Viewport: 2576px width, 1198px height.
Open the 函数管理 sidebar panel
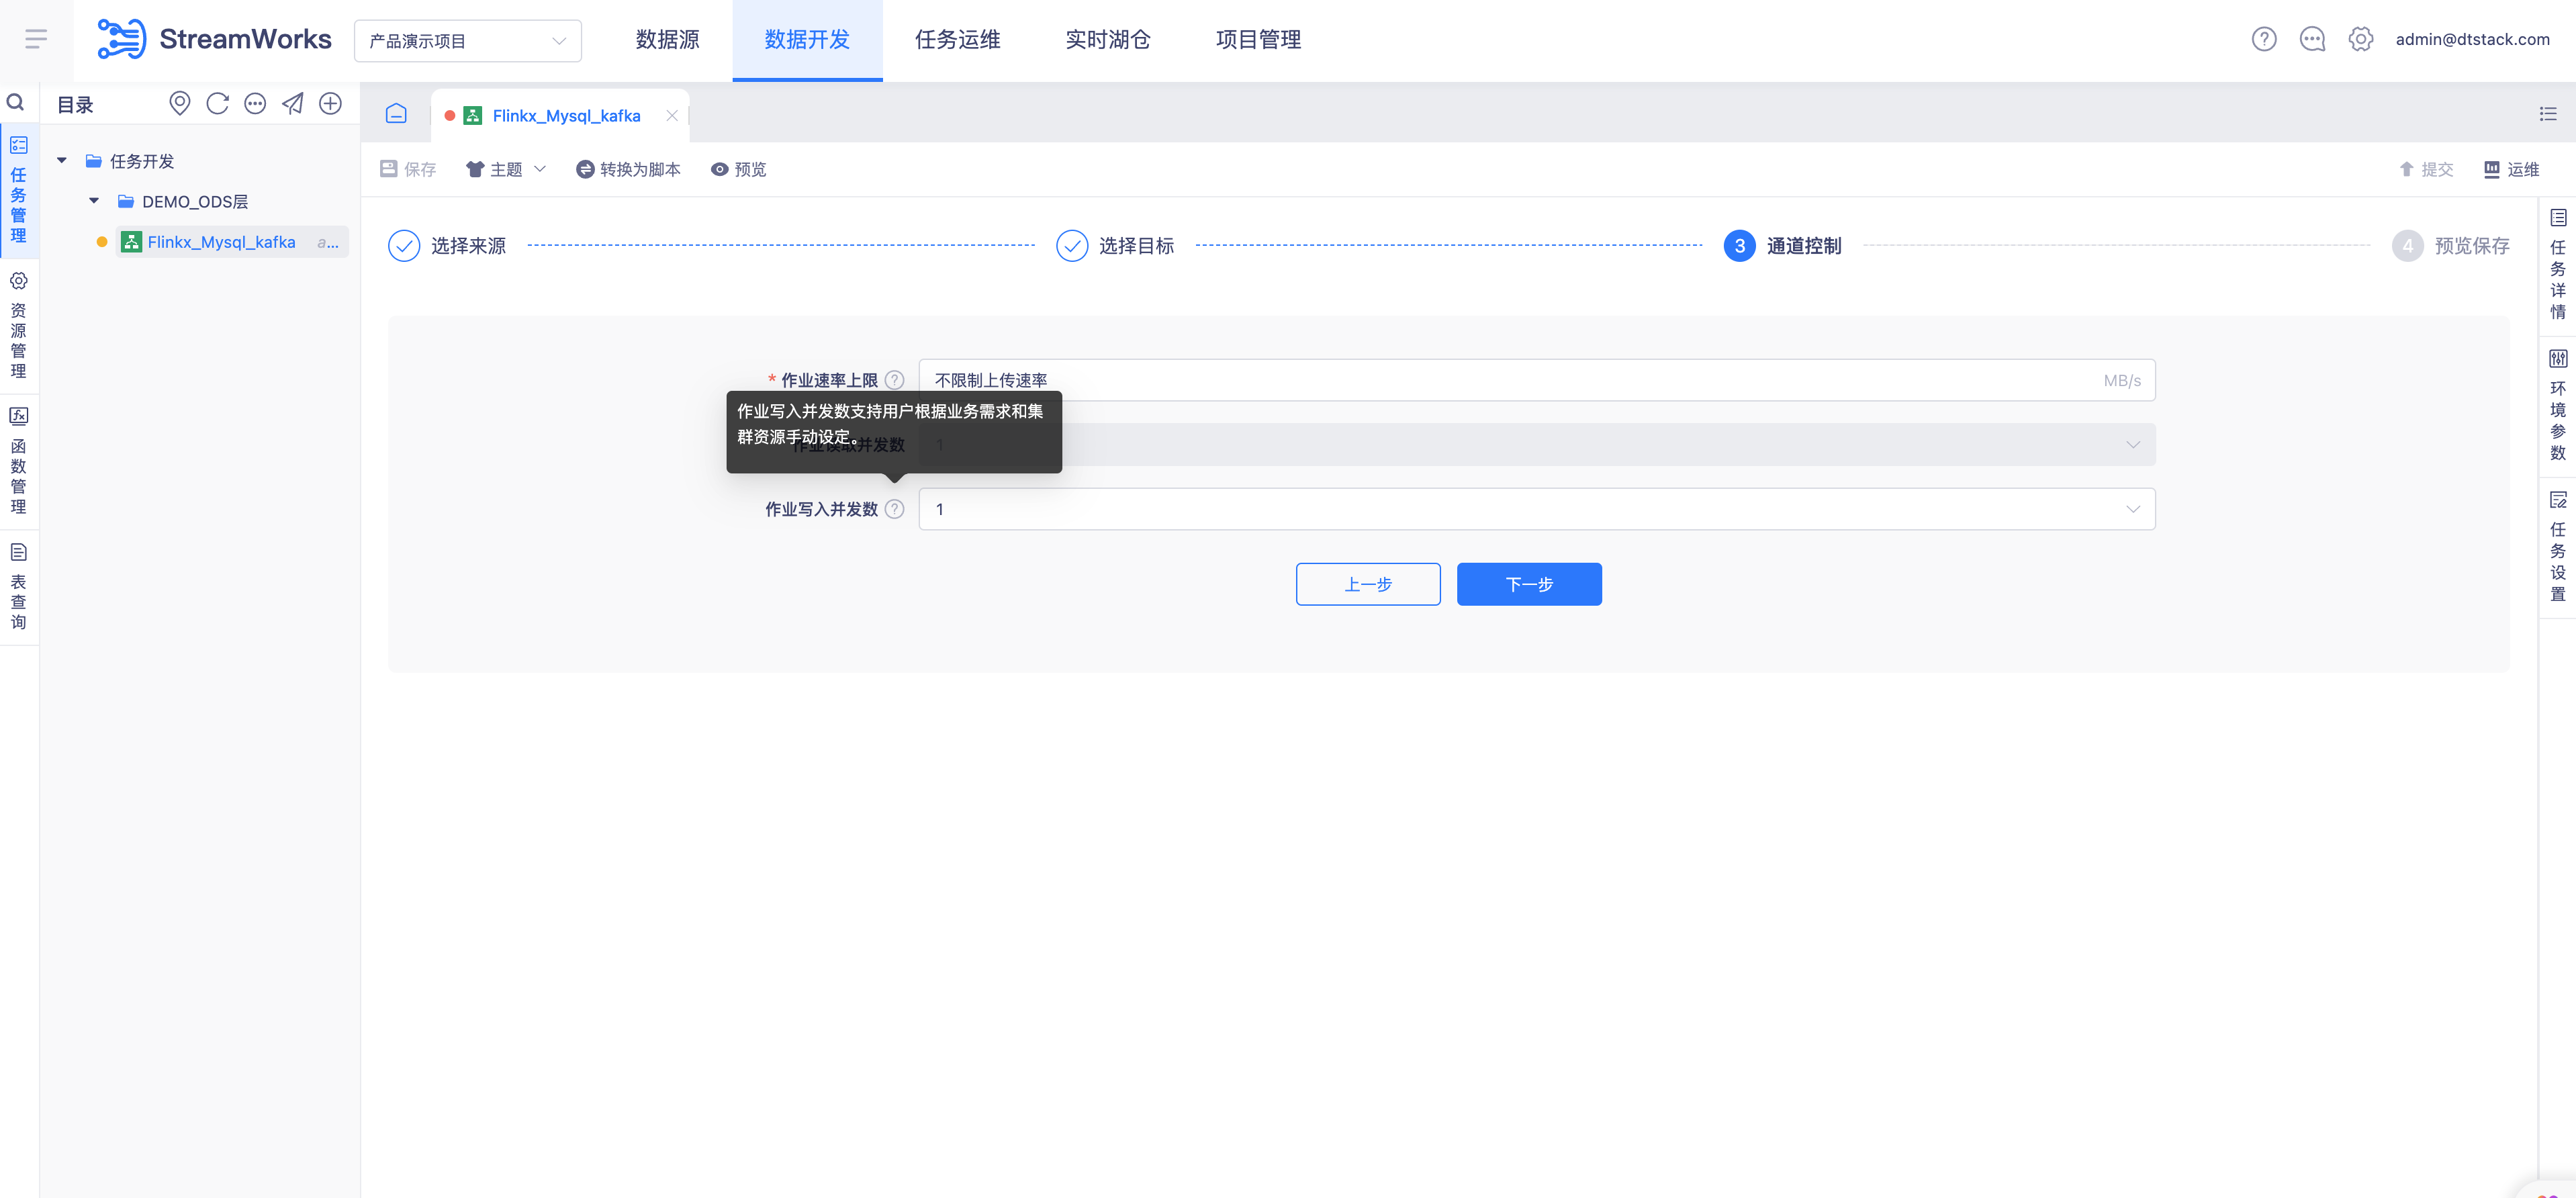pyautogui.click(x=18, y=461)
